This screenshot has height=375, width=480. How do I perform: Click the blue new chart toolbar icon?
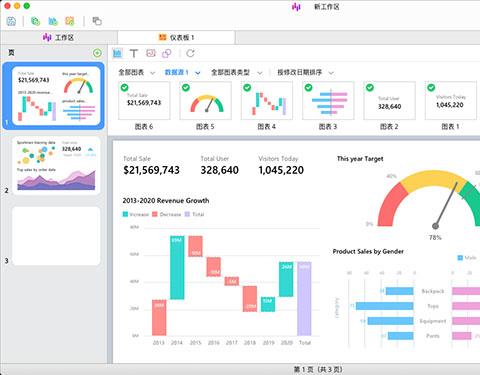[53, 21]
